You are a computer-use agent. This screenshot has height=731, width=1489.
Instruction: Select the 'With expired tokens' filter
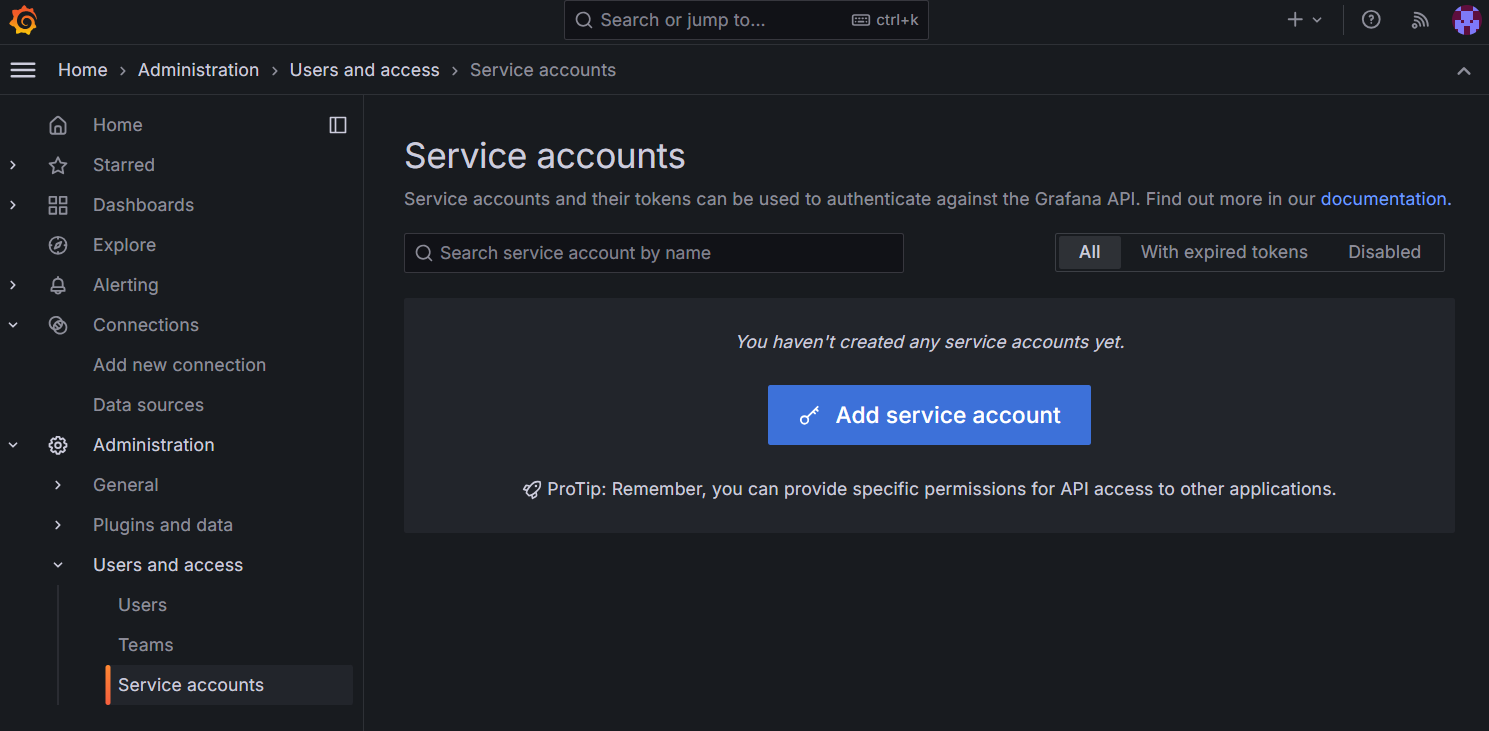(1223, 252)
